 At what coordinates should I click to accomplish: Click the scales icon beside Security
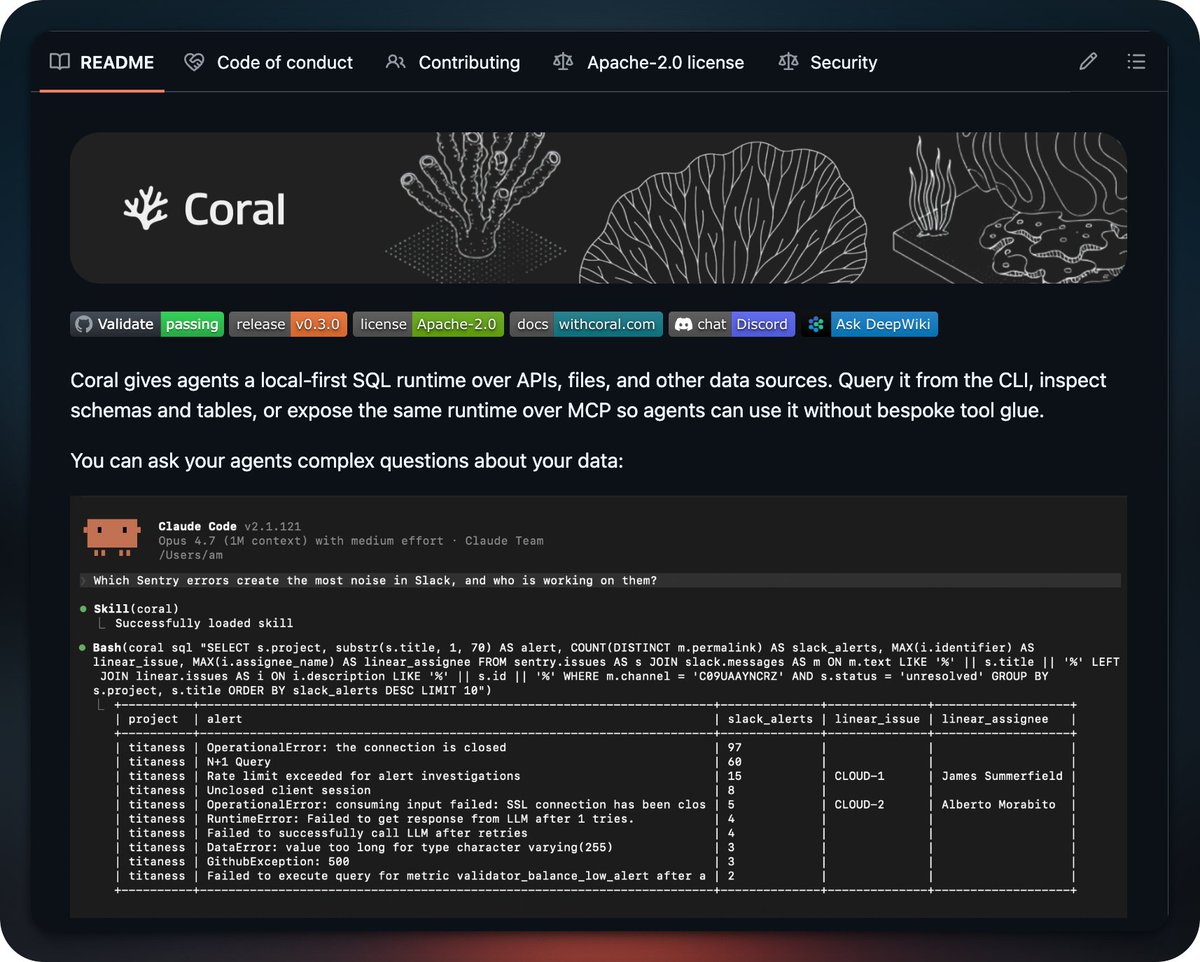pyautogui.click(x=788, y=62)
